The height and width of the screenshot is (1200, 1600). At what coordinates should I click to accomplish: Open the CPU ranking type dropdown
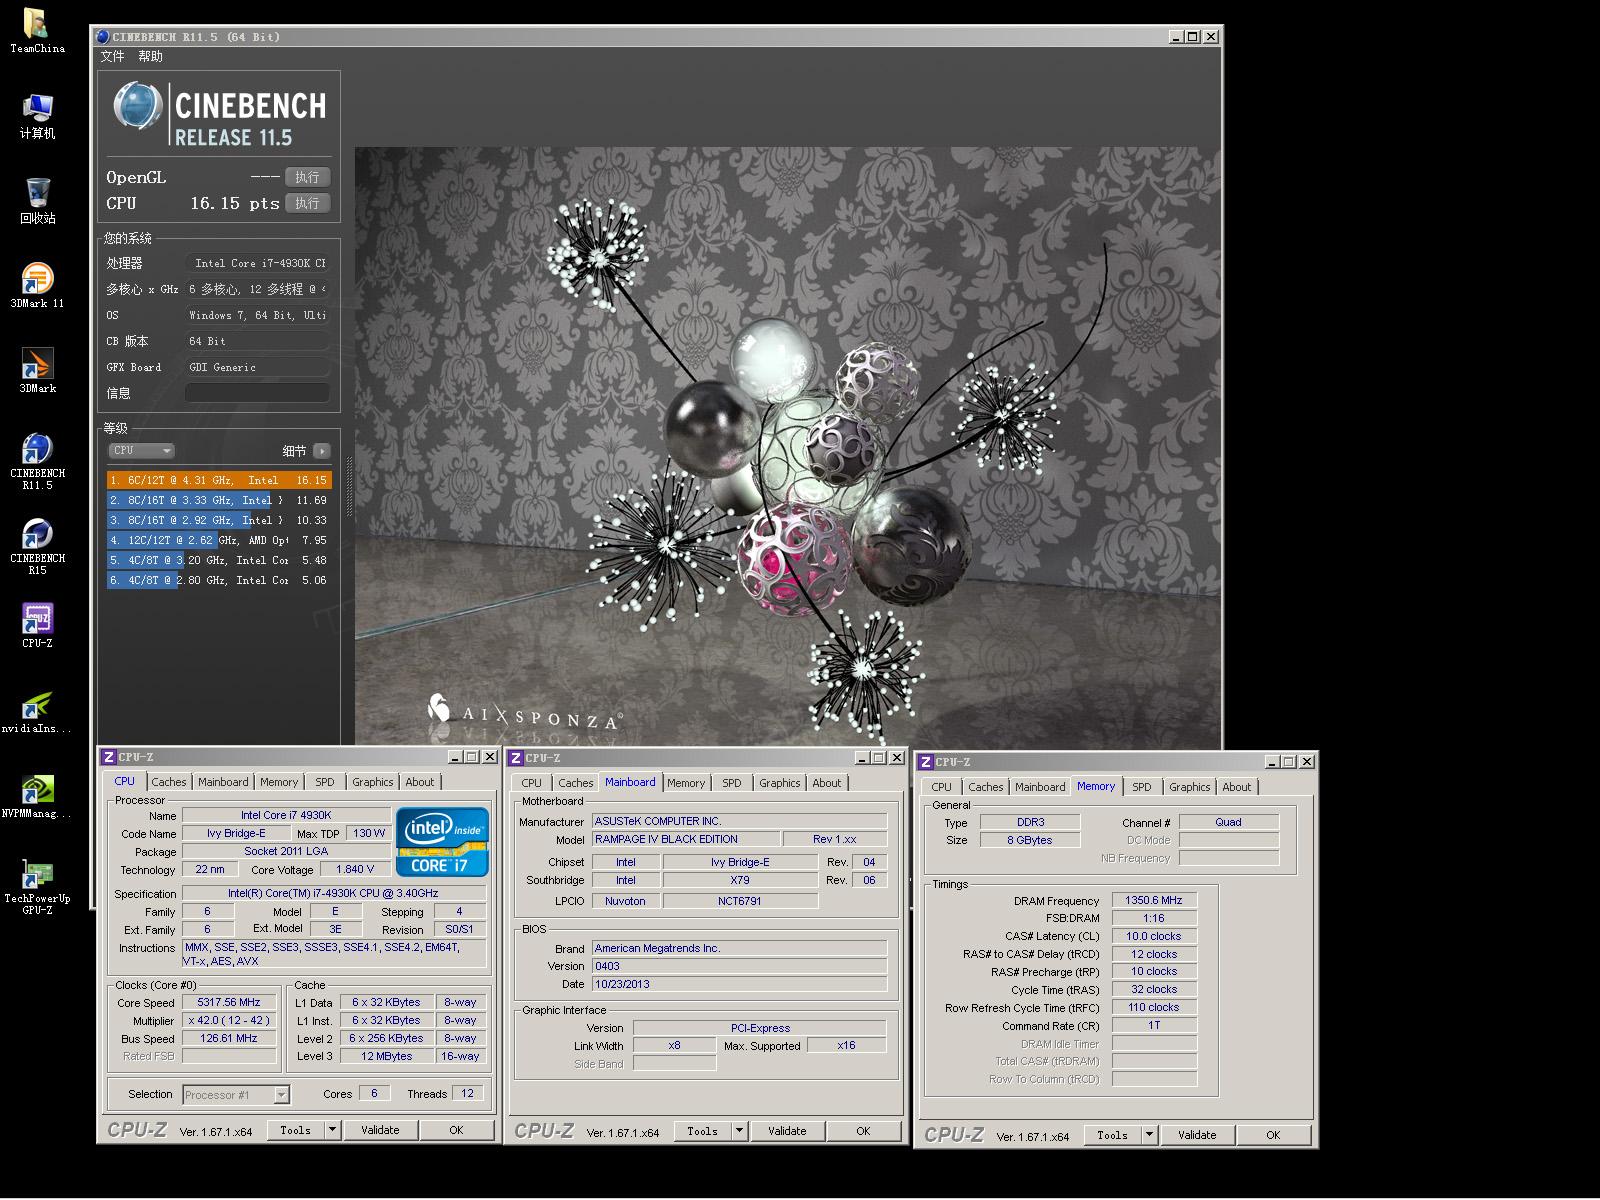click(141, 451)
